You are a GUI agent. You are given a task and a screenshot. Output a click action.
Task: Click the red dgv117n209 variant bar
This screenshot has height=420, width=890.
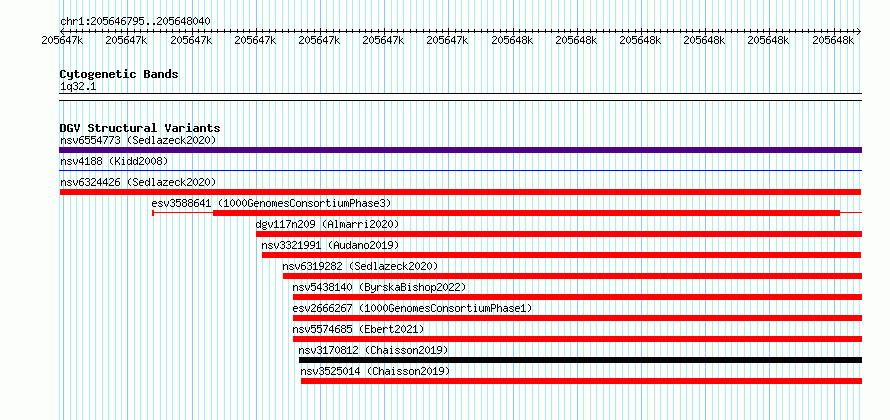pos(559,234)
